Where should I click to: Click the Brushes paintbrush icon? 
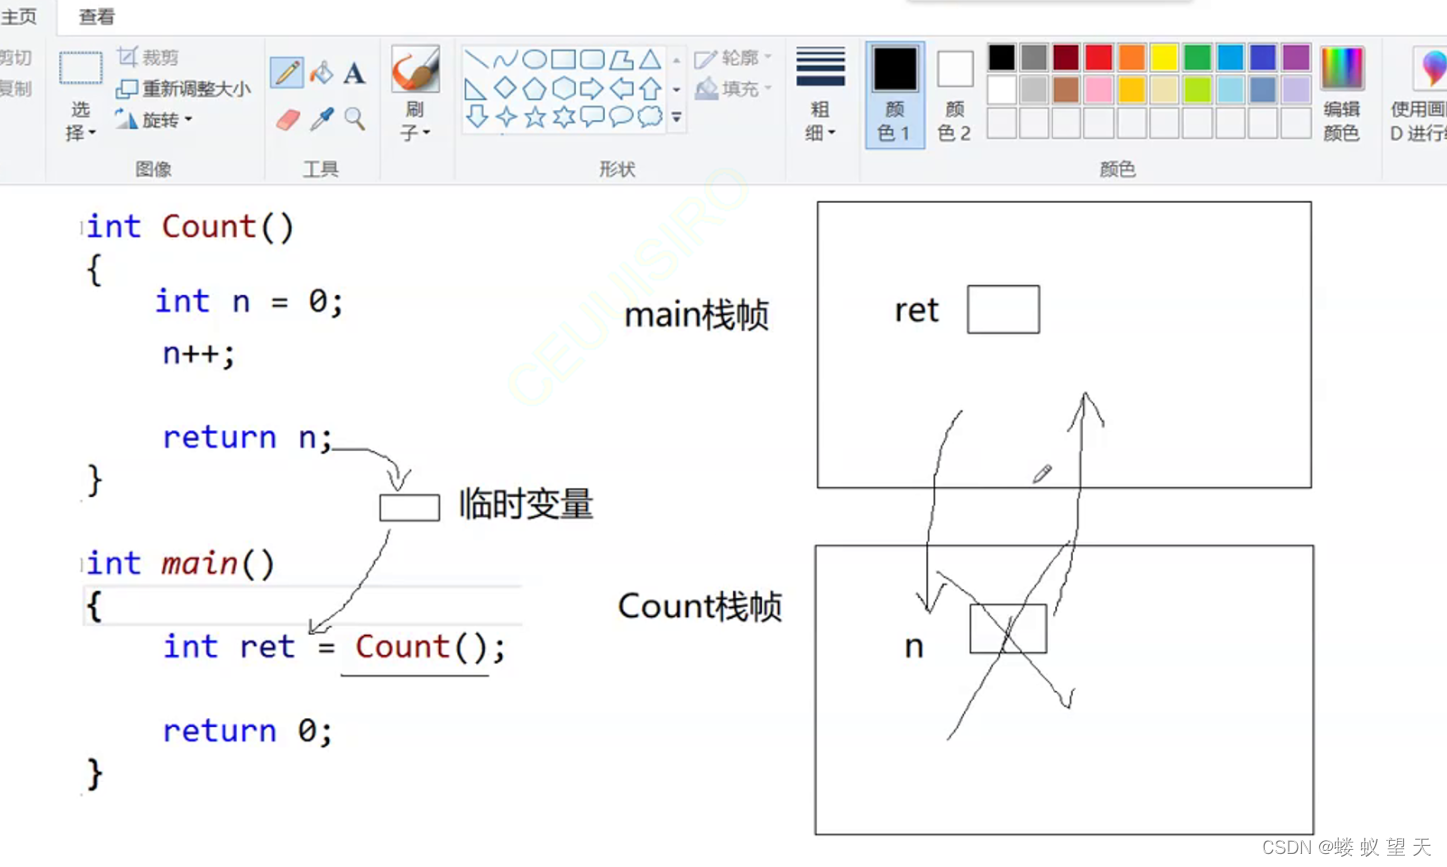pyautogui.click(x=415, y=68)
